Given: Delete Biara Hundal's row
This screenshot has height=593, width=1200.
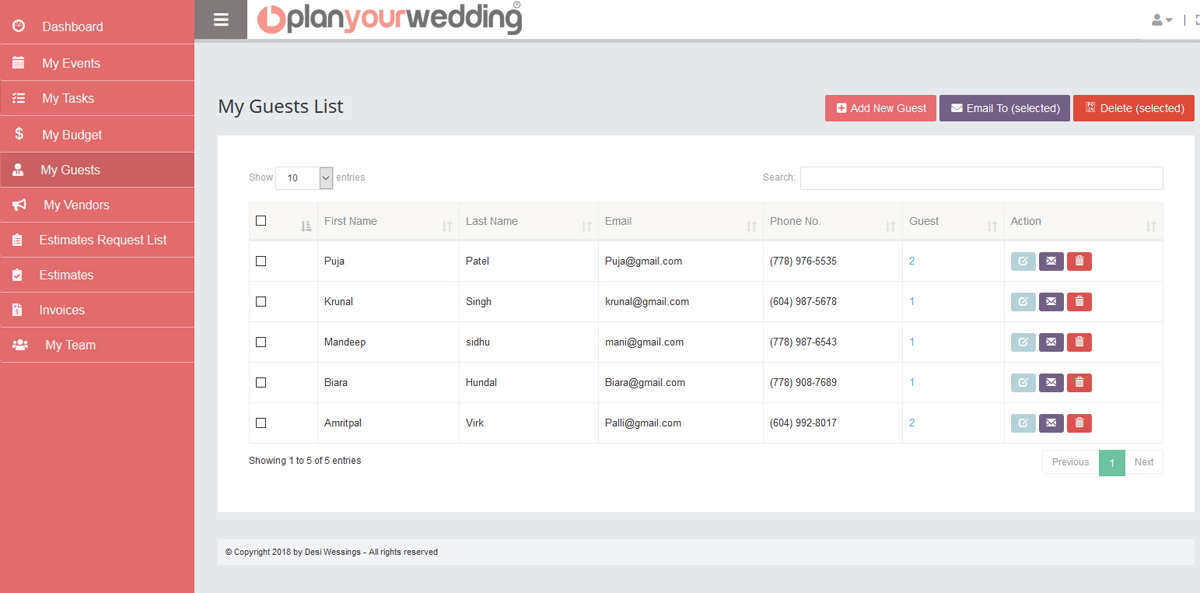Looking at the screenshot, I should point(1079,382).
